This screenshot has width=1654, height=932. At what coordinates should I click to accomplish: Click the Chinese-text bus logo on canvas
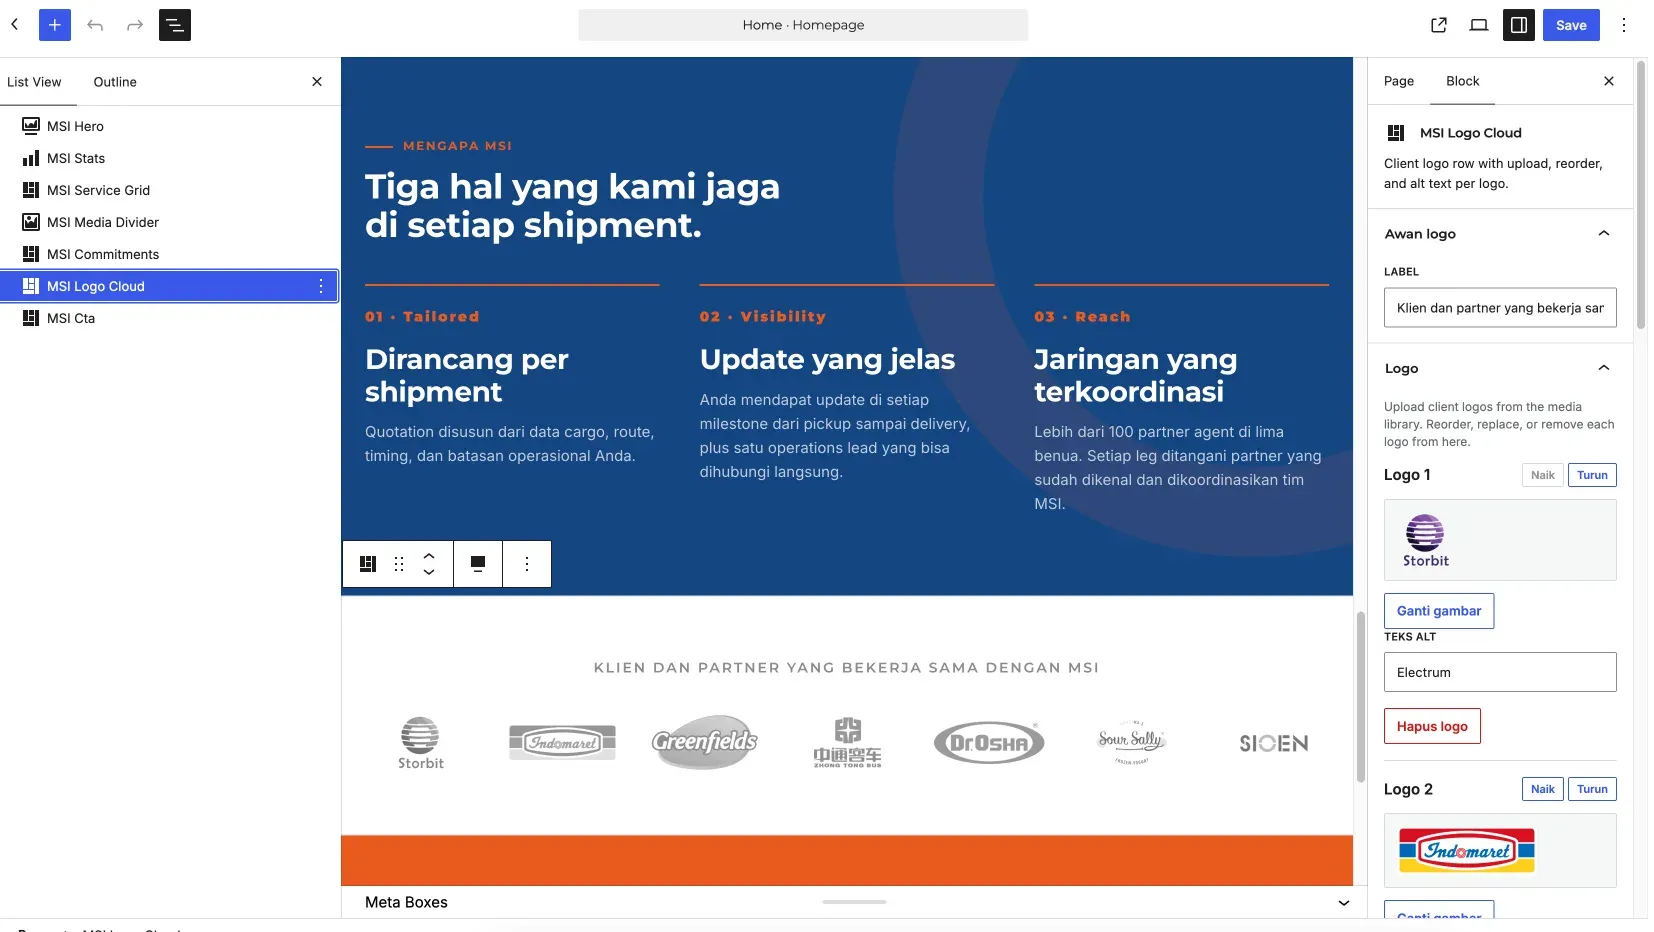point(847,742)
